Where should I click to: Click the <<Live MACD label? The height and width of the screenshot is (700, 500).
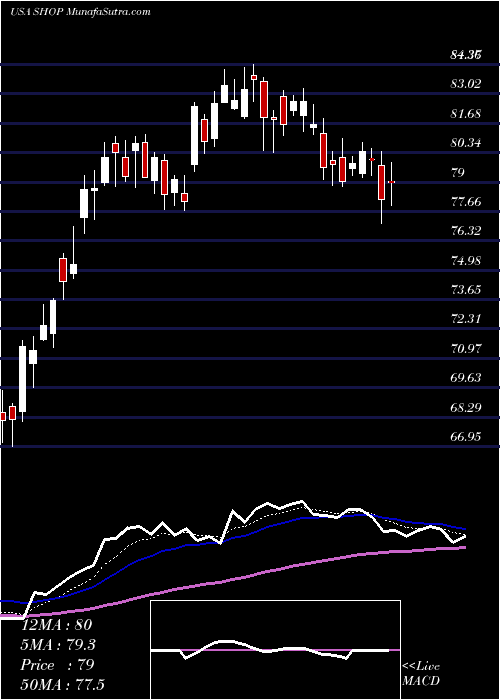click(421, 674)
